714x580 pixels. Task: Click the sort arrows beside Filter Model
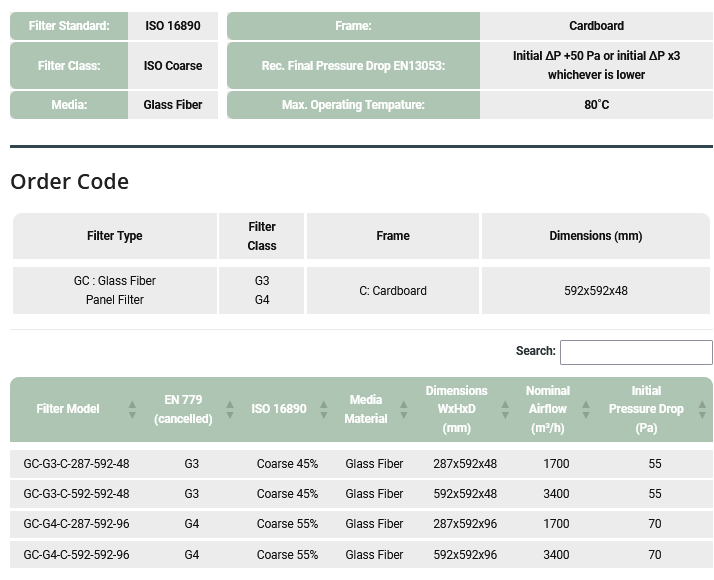132,410
